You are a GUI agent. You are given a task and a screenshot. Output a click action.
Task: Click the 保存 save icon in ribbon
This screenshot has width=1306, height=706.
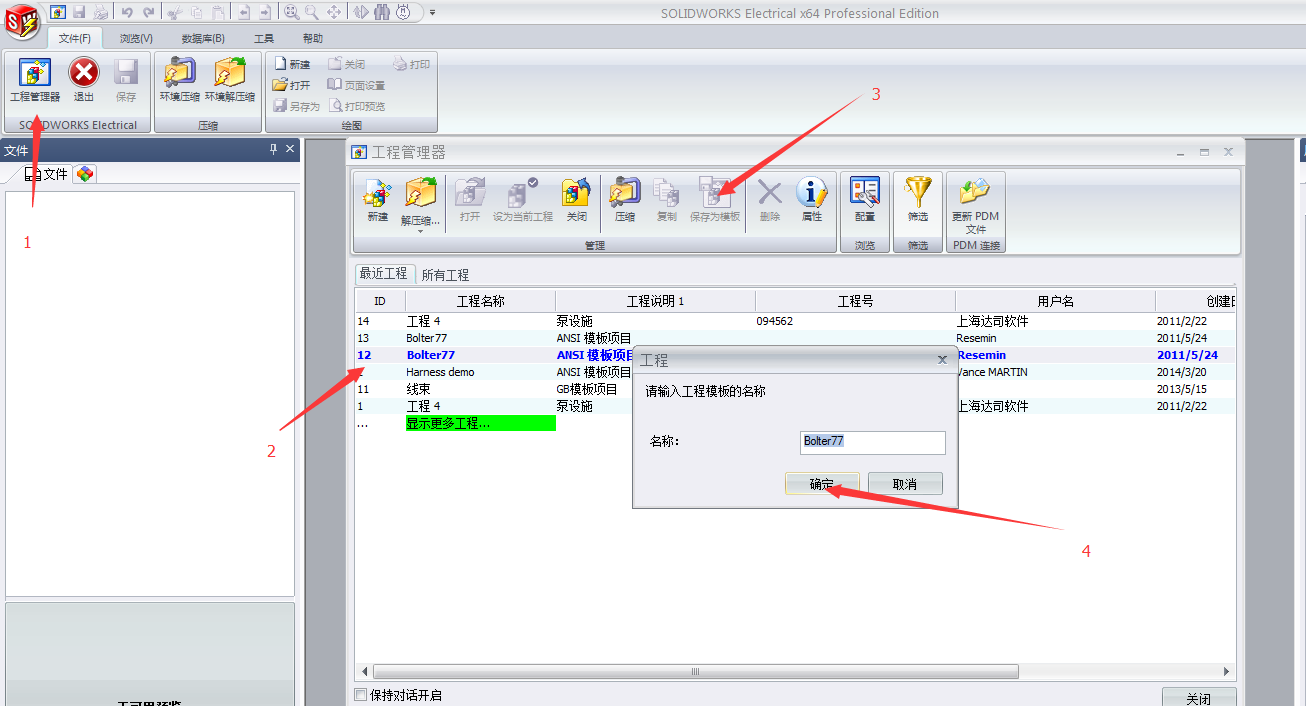pos(126,81)
